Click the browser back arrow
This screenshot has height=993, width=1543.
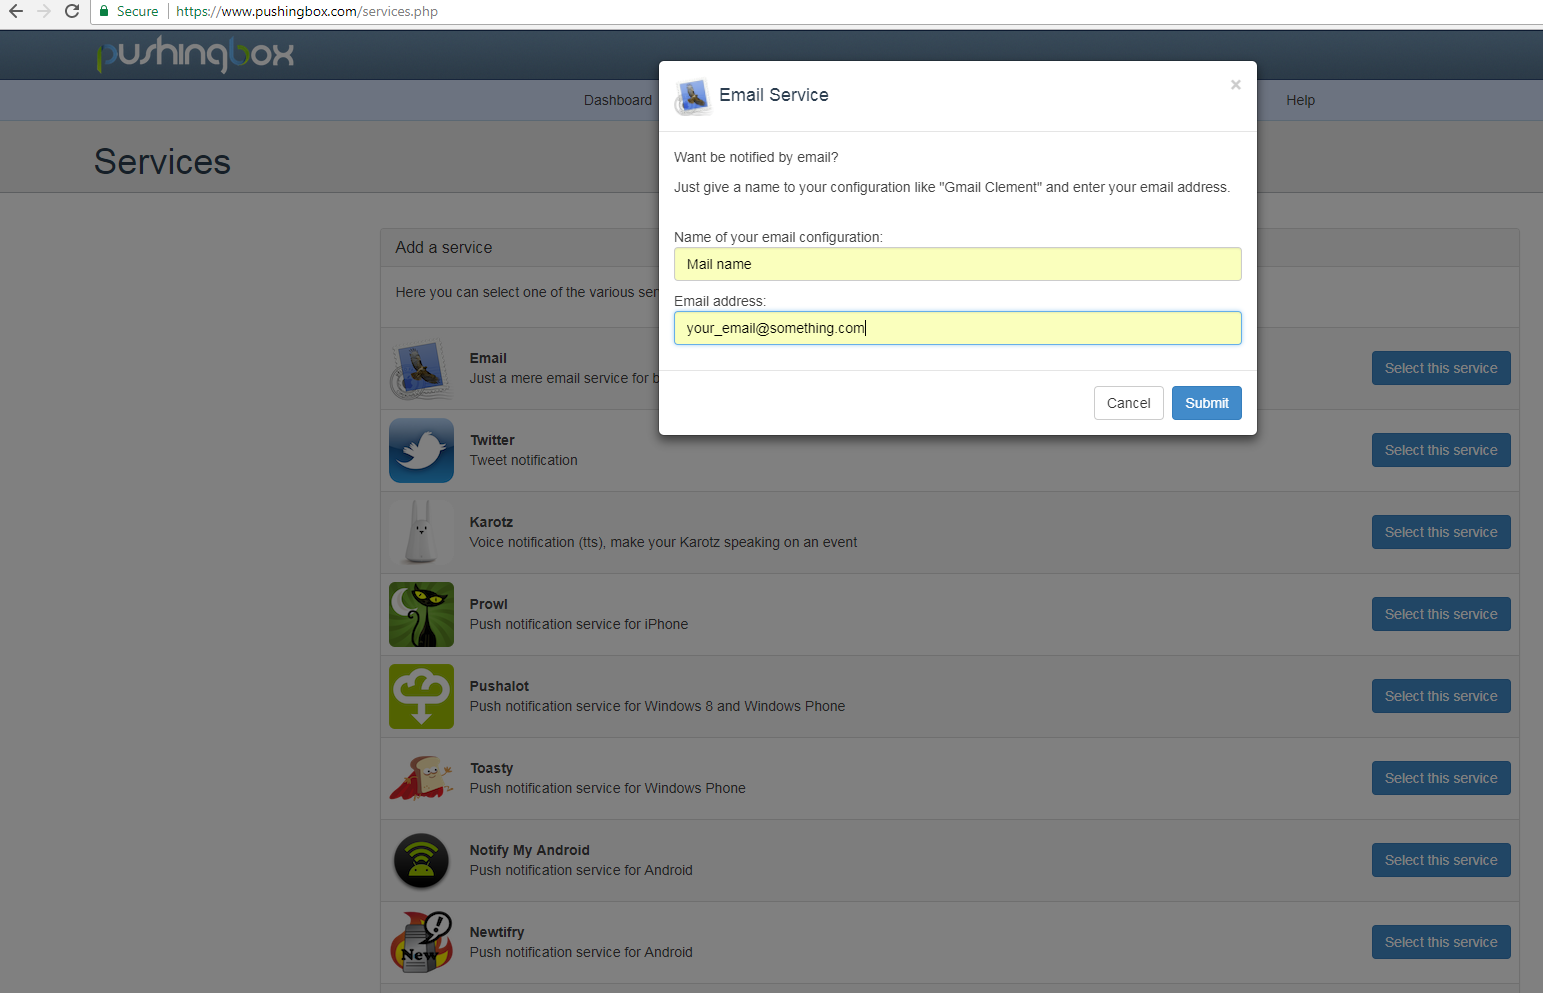[15, 11]
